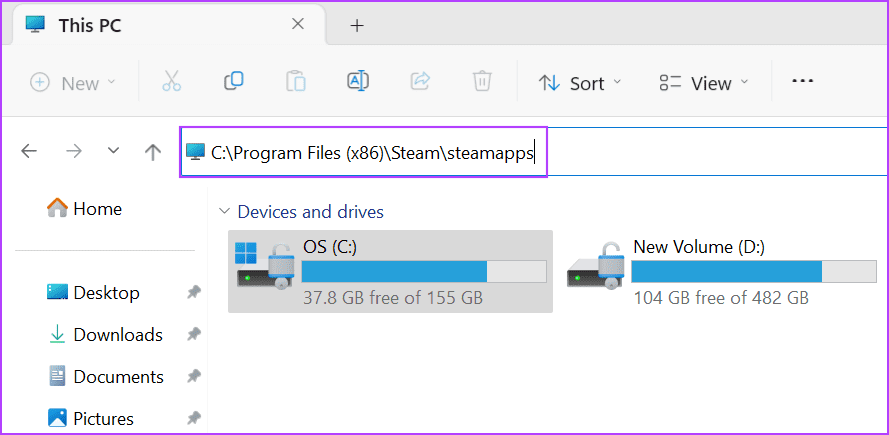Viewport: 889px width, 435px height.
Task: Select the OS (C:) drive icon
Action: pyautogui.click(x=265, y=266)
